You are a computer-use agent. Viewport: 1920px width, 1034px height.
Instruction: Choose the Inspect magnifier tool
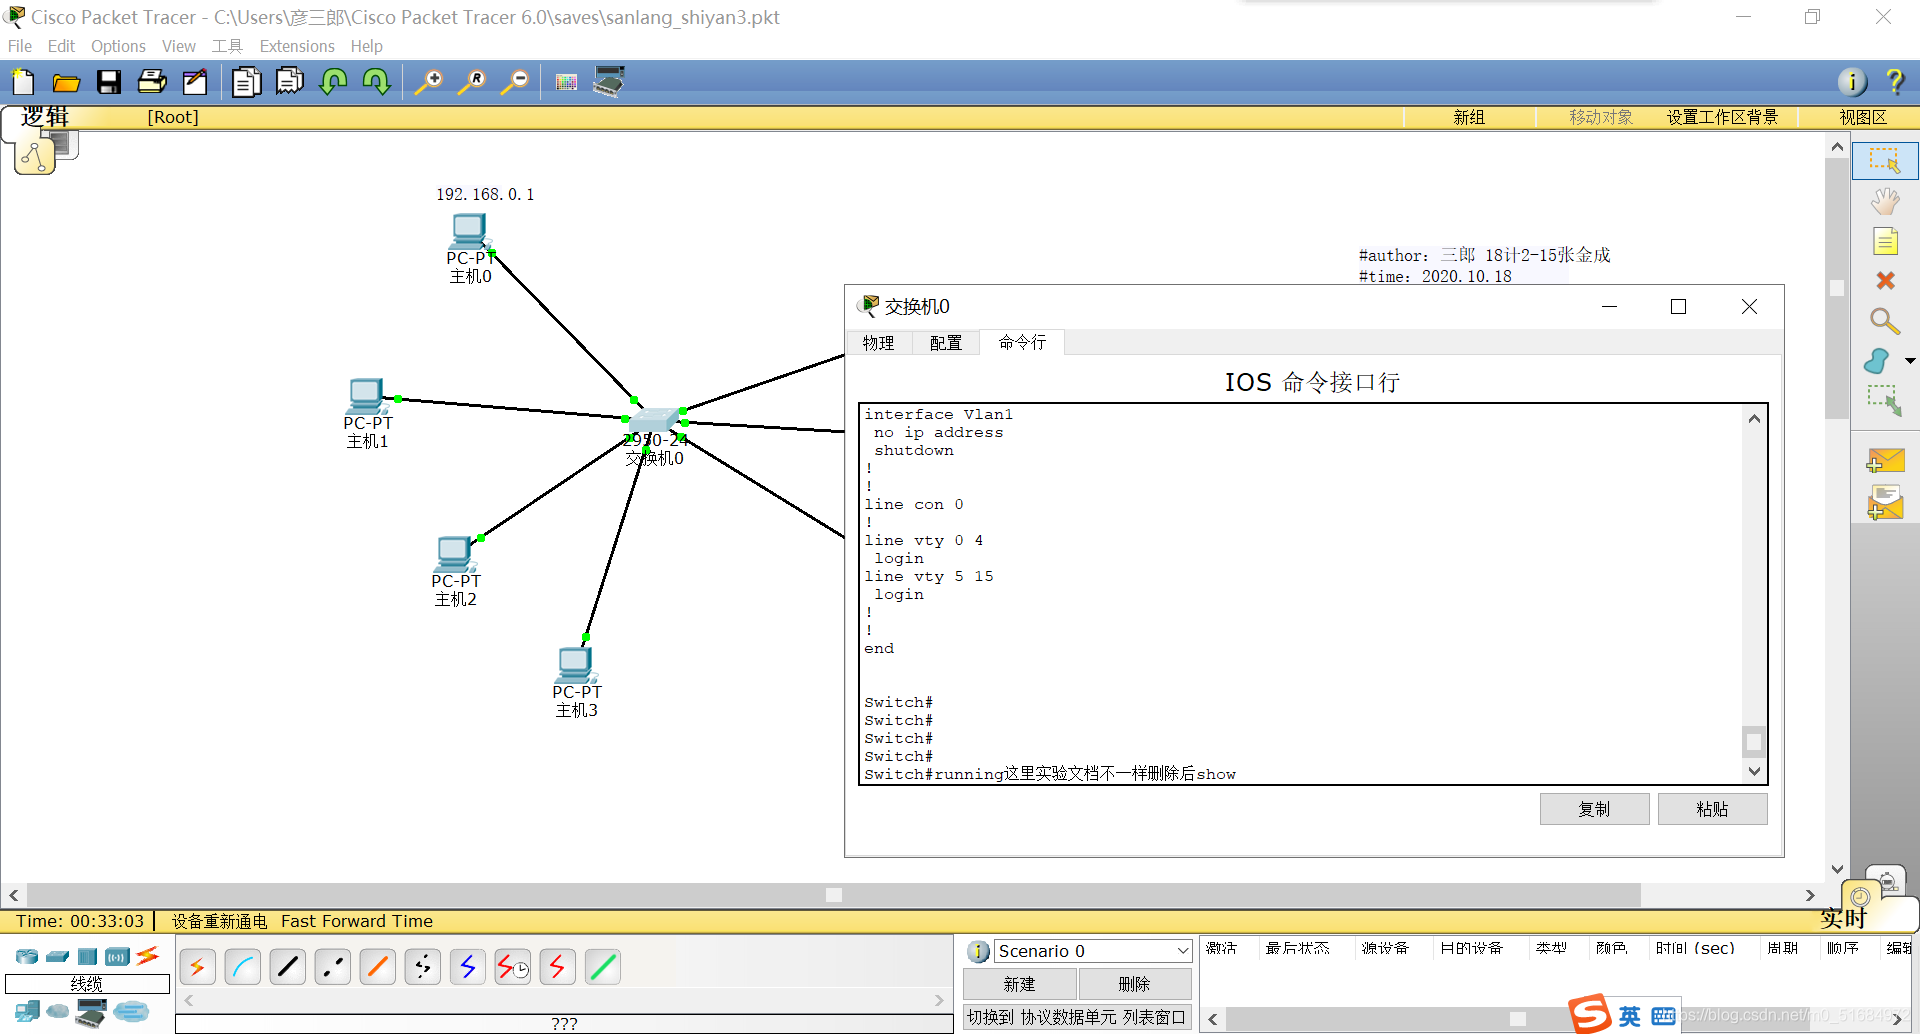click(1885, 321)
